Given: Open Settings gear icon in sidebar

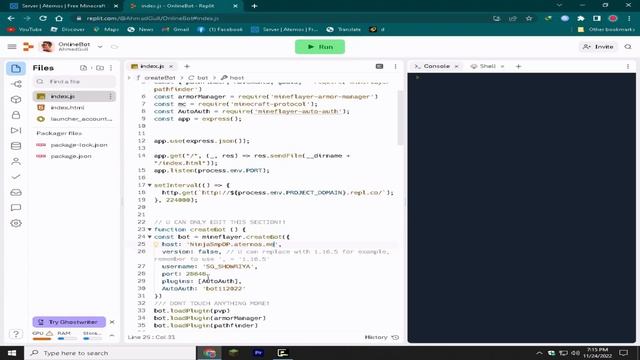Looking at the screenshot, I should pos(16,223).
